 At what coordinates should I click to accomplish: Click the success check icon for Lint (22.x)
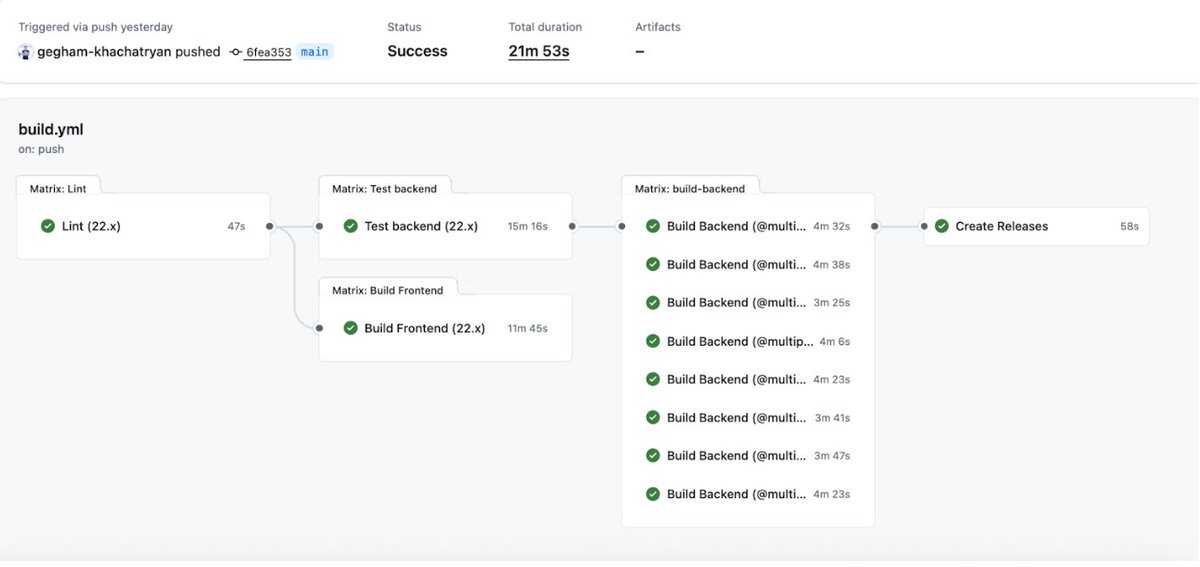48,226
